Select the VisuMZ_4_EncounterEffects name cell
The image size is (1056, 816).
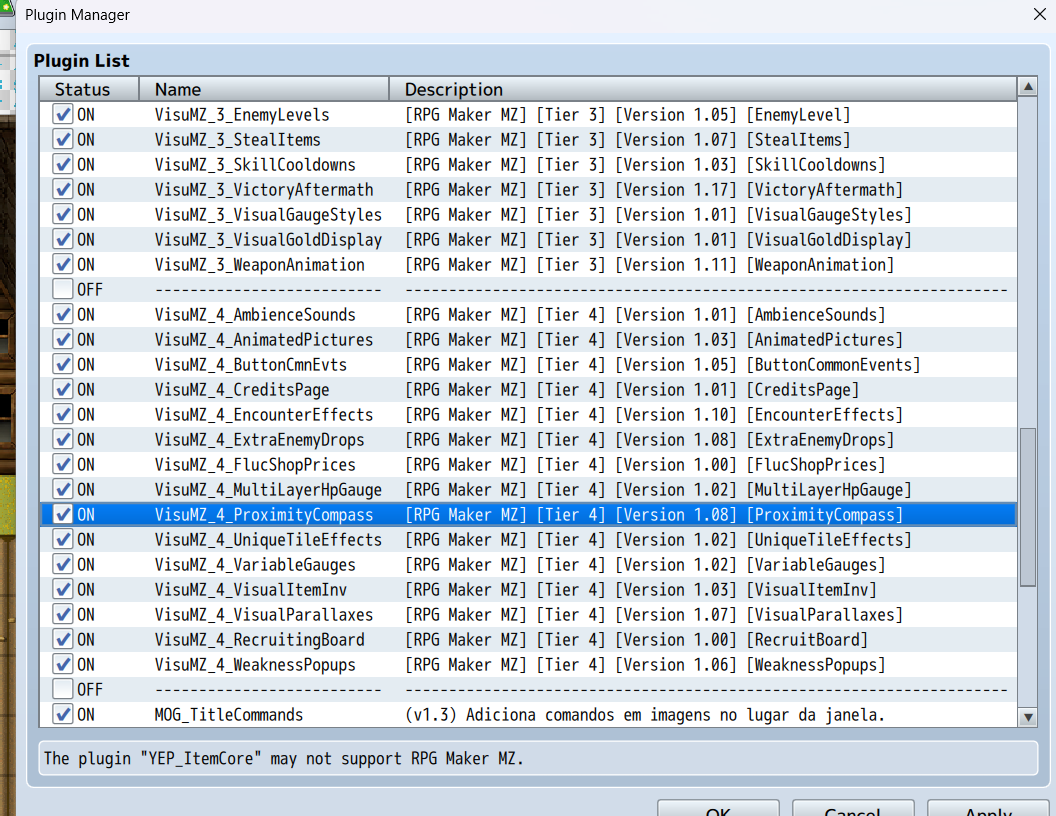coord(264,415)
